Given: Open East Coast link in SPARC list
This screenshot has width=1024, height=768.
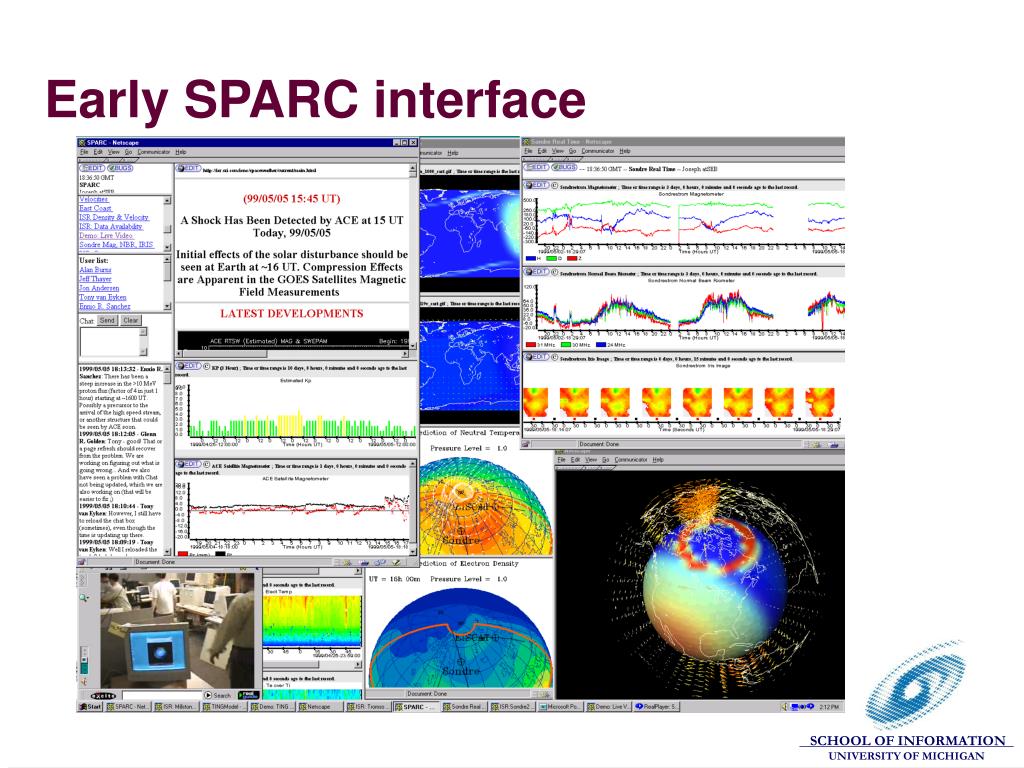Looking at the screenshot, I should [95, 208].
